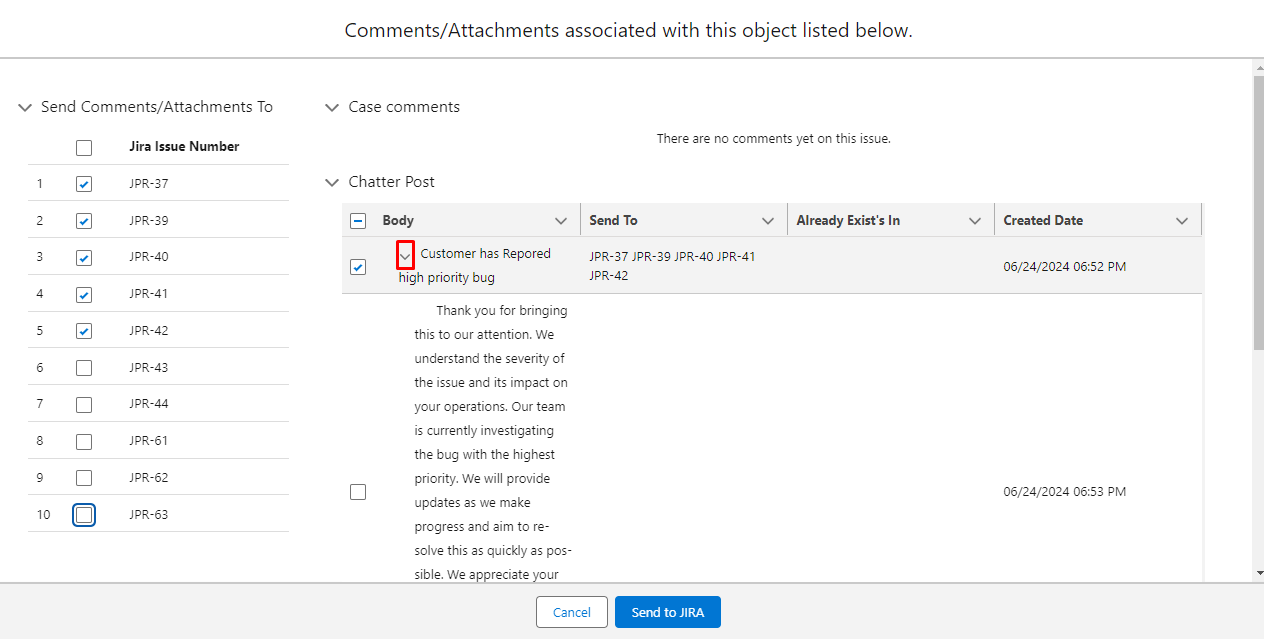Viewport: 1264px width, 639px height.
Task: Click the Send To column header label
Action: point(613,221)
